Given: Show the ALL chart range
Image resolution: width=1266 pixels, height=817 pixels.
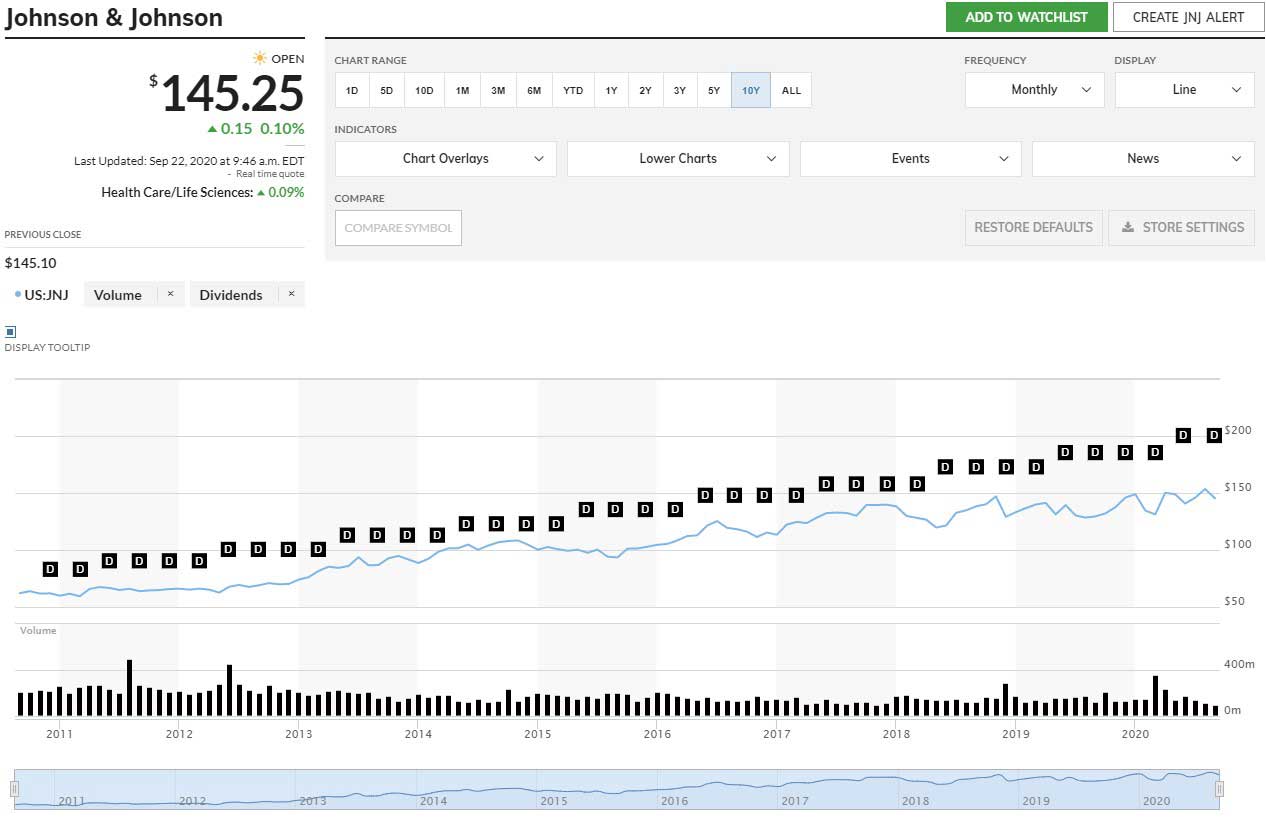Looking at the screenshot, I should [791, 90].
